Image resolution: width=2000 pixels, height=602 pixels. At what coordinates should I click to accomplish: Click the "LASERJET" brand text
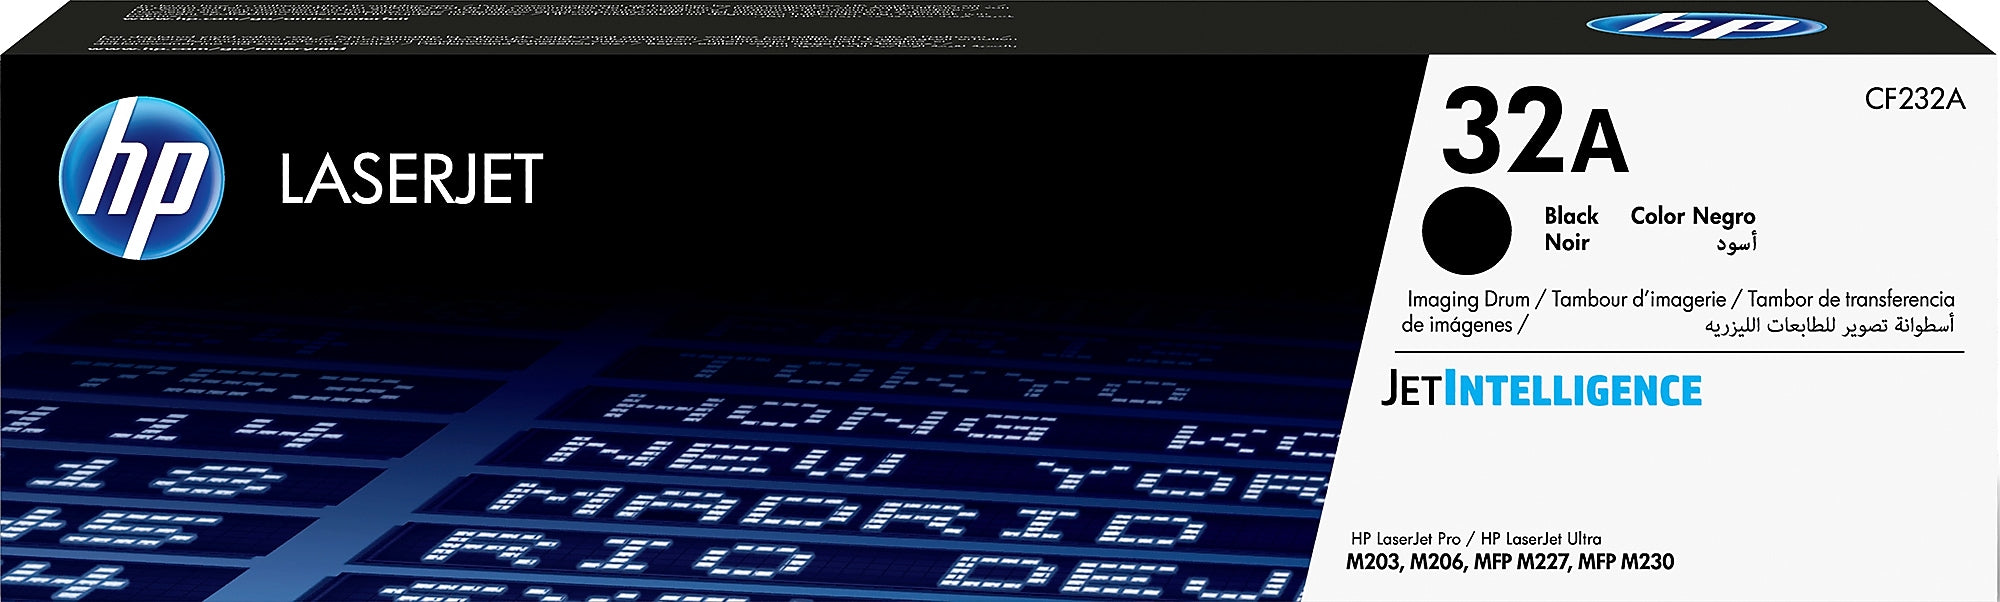click(x=411, y=180)
